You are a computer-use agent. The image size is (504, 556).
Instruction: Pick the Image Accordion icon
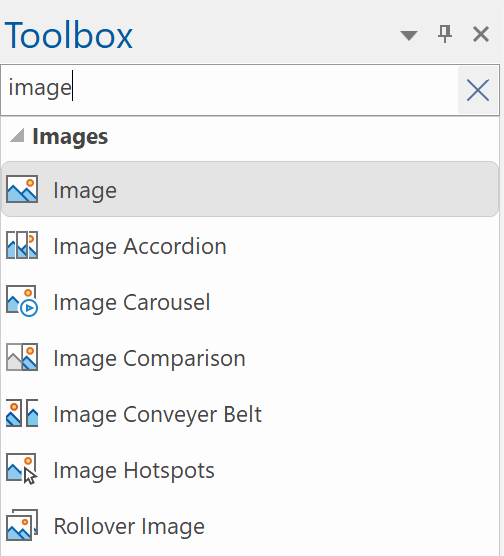click(22, 245)
